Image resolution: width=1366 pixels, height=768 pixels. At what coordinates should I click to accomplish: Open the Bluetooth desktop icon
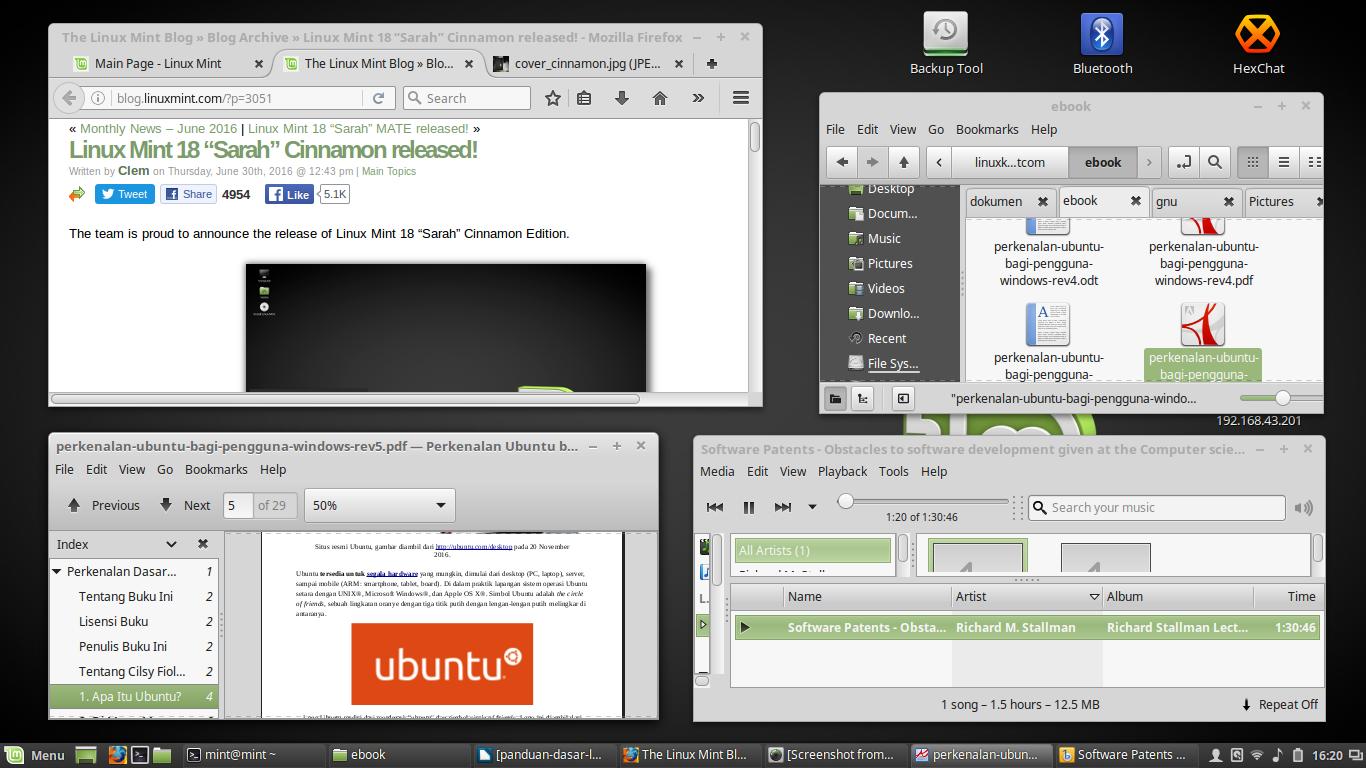[x=1102, y=44]
